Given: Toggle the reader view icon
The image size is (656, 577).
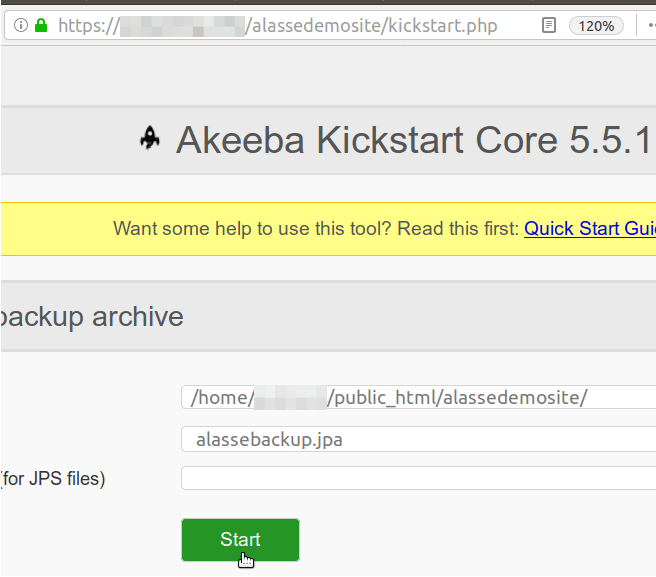Looking at the screenshot, I should (x=548, y=26).
